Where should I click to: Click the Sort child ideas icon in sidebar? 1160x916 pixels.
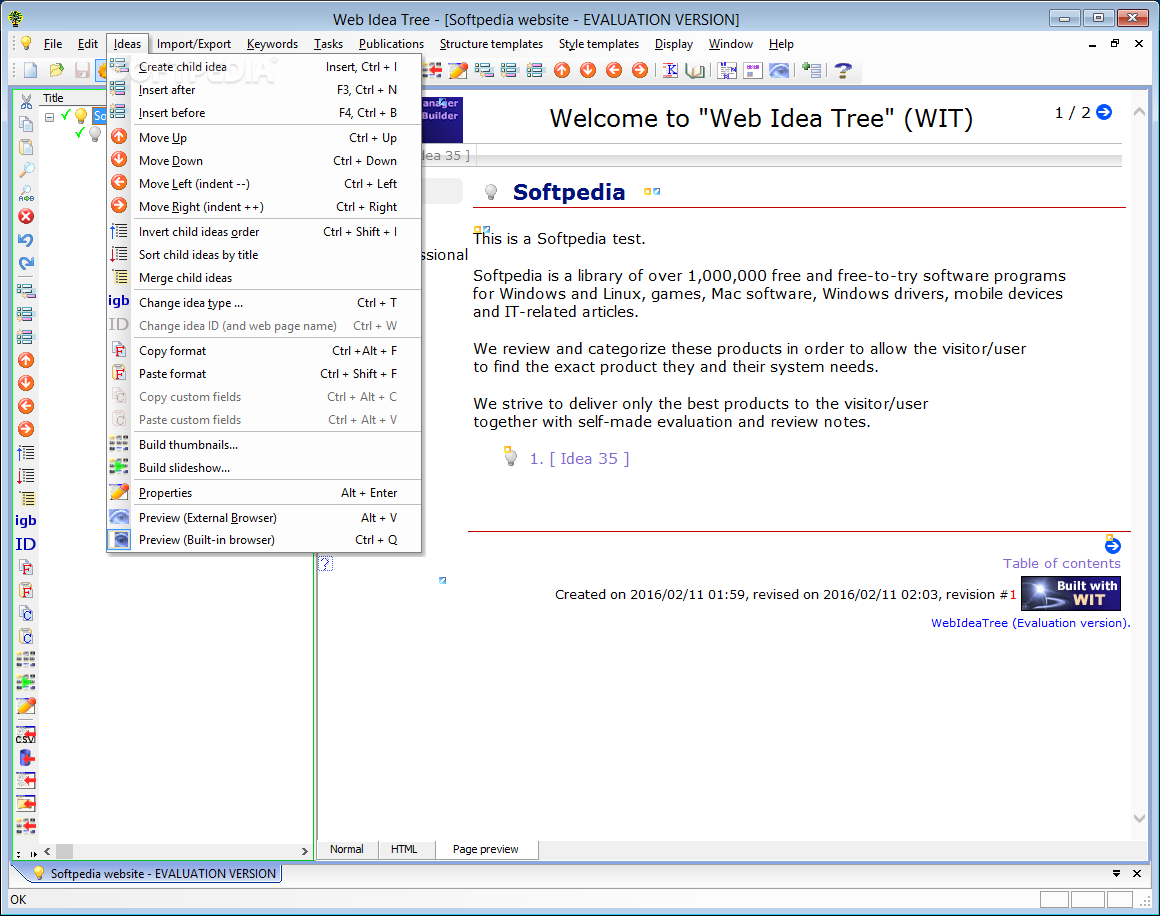[26, 475]
